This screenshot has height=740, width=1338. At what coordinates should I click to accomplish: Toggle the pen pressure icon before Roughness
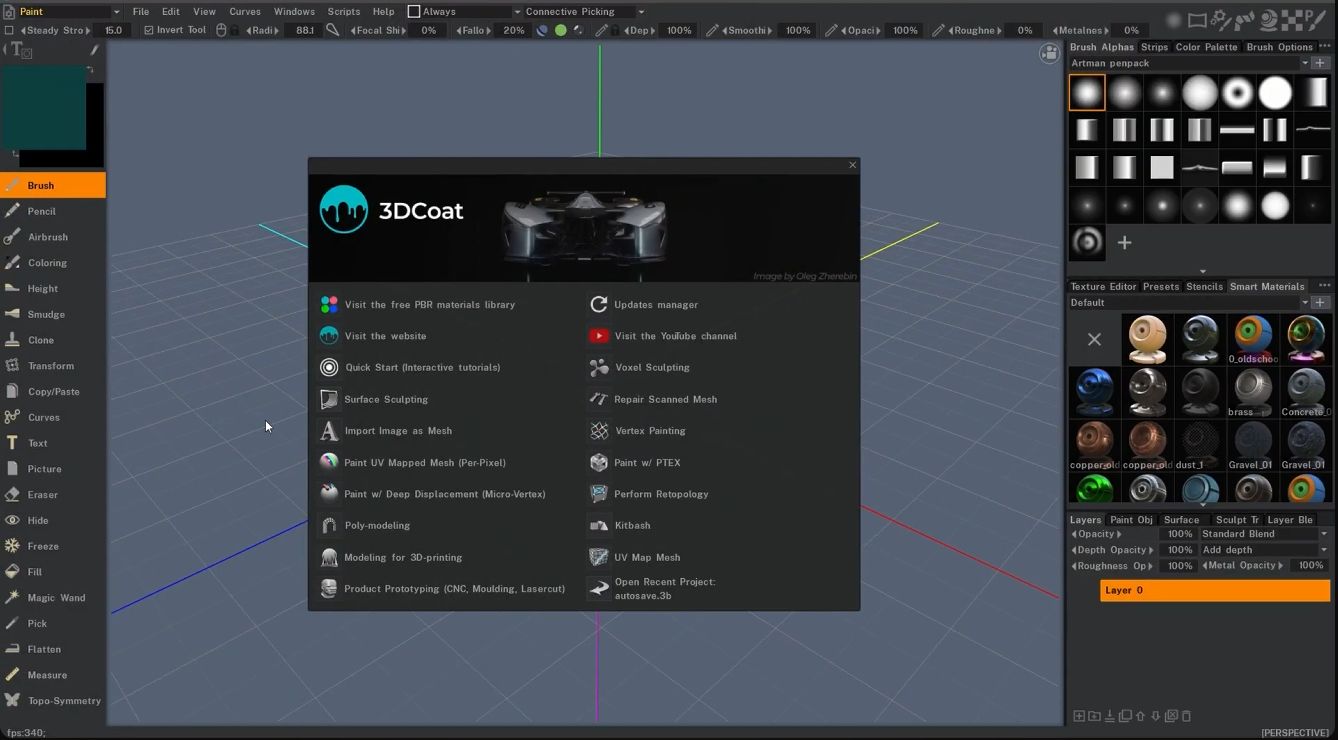click(x=938, y=30)
